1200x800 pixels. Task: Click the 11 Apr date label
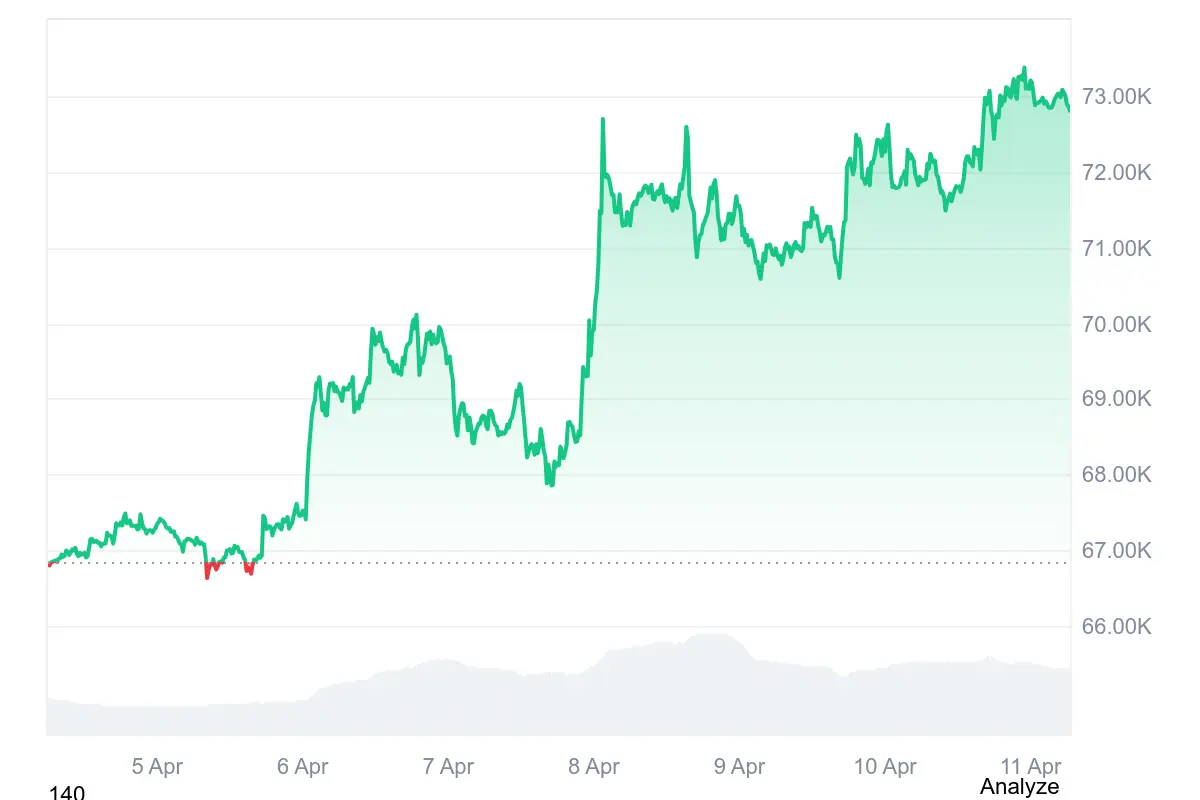1031,767
